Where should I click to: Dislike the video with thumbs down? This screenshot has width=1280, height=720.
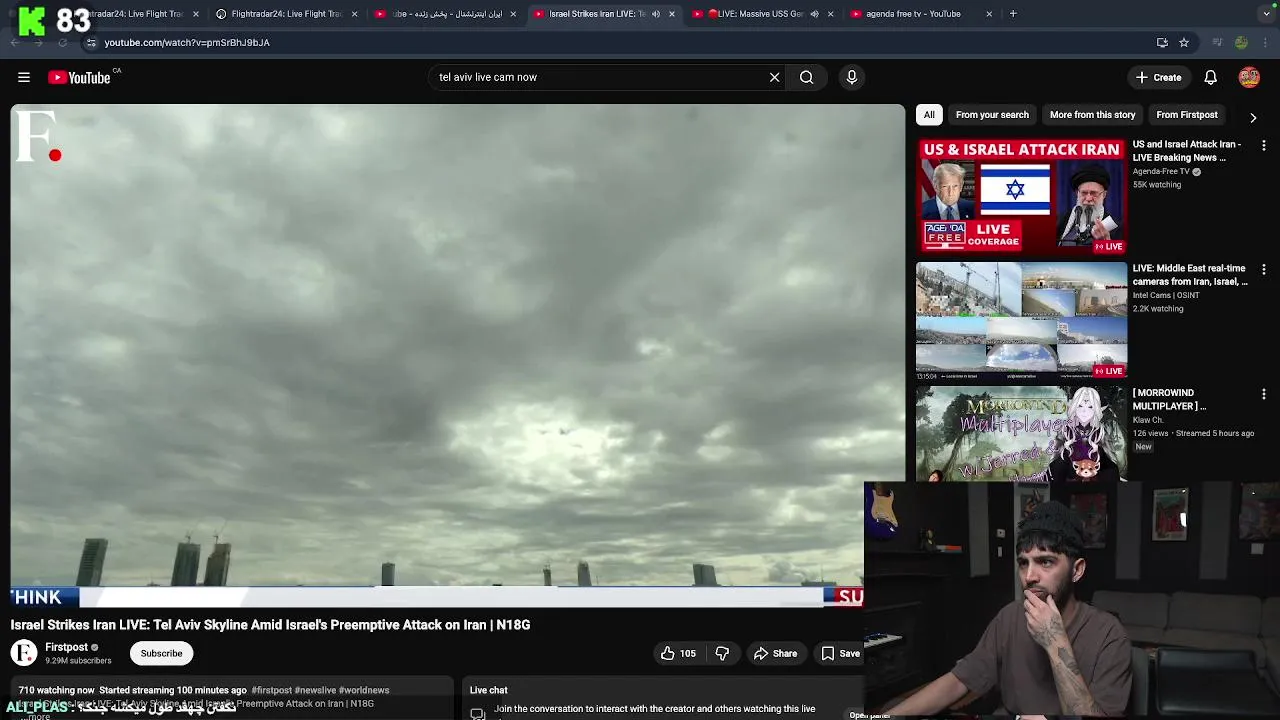click(722, 654)
